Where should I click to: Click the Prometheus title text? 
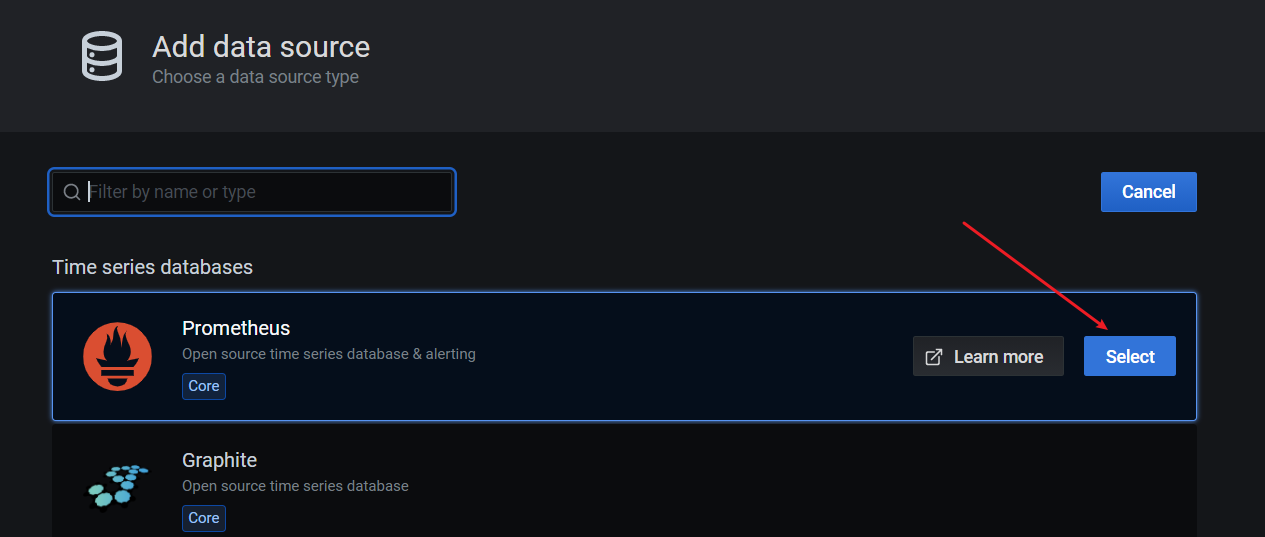click(x=236, y=328)
